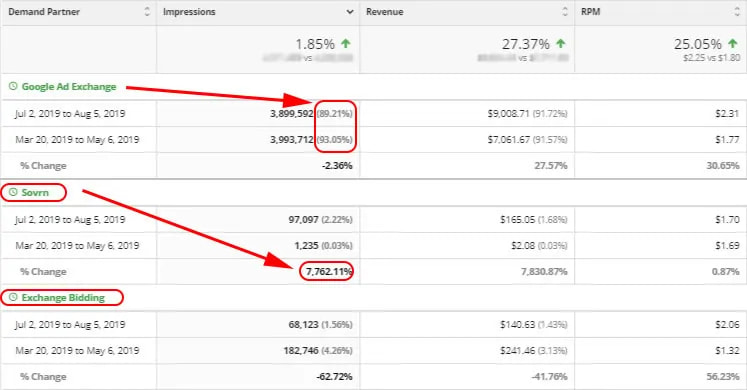Select the 1.85% impressions summary value
Viewport: 747px width, 390px height.
point(315,44)
